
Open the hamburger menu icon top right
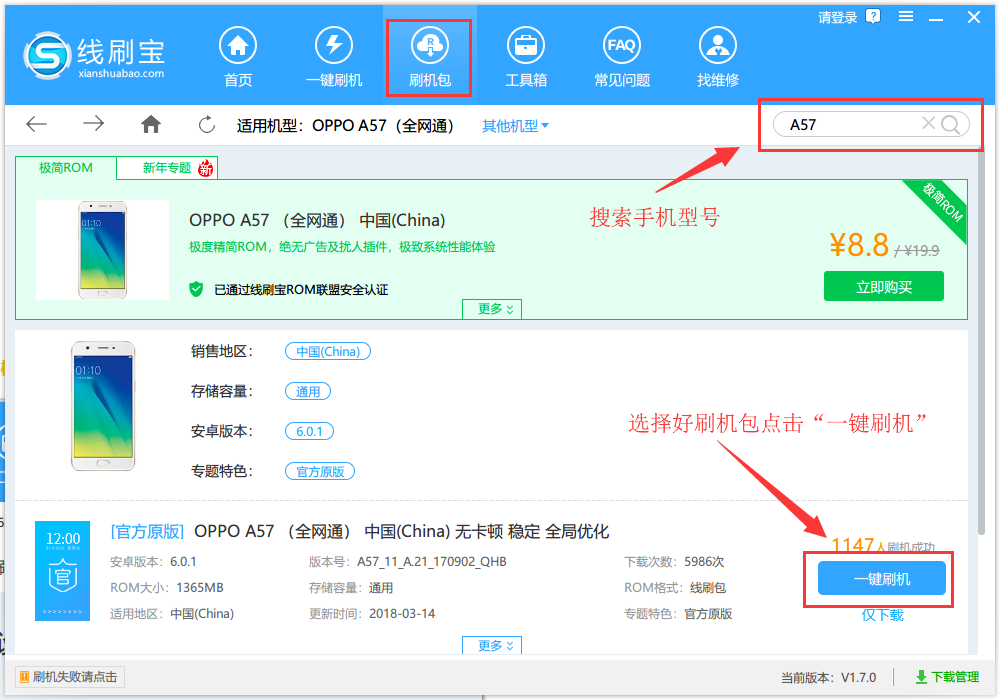click(906, 16)
